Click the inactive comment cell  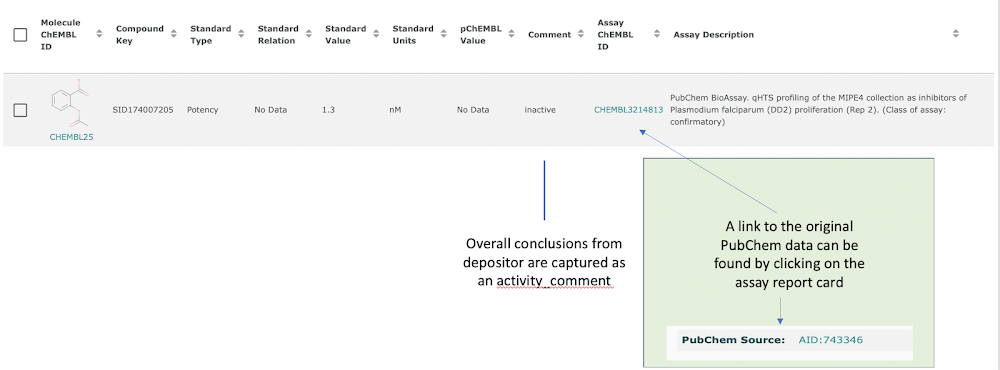tap(540, 110)
